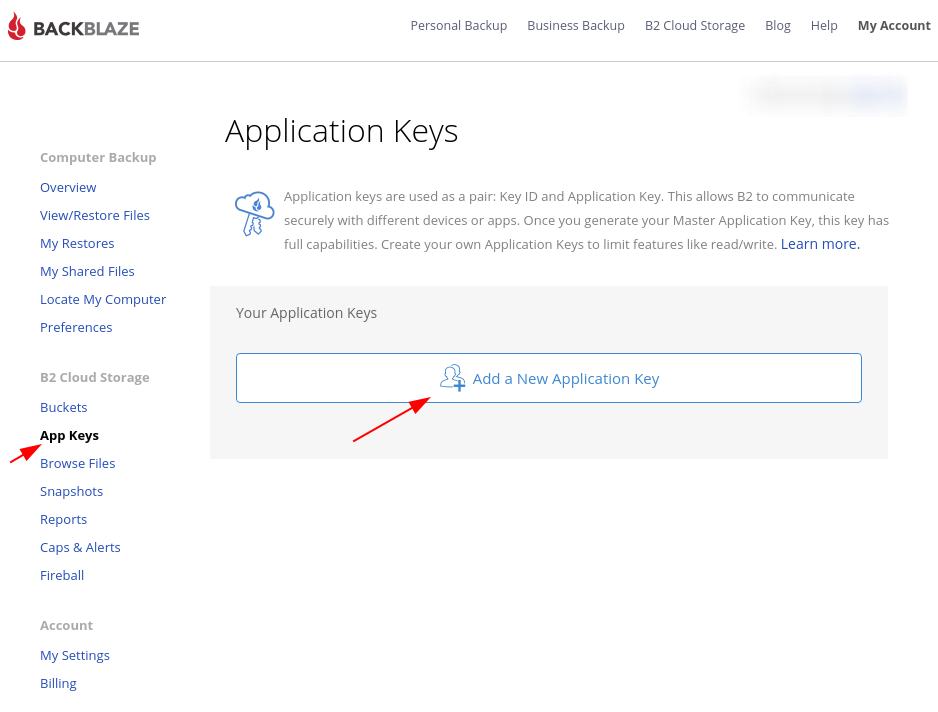This screenshot has width=938, height=712.
Task: Open My Account
Action: [894, 25]
